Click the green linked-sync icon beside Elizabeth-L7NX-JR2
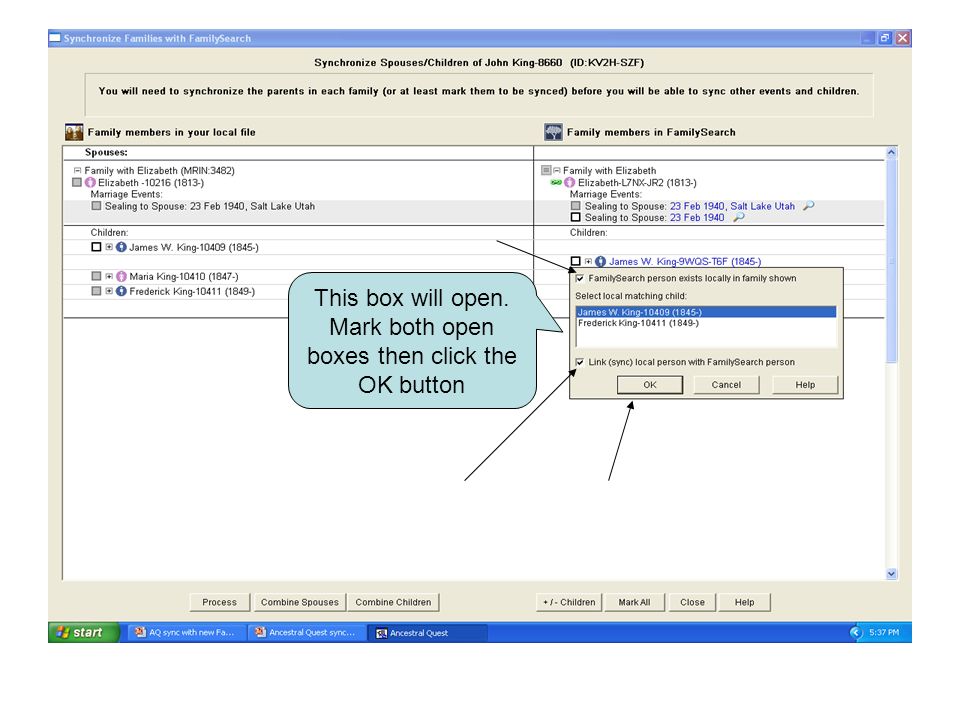960x720 pixels. (556, 182)
